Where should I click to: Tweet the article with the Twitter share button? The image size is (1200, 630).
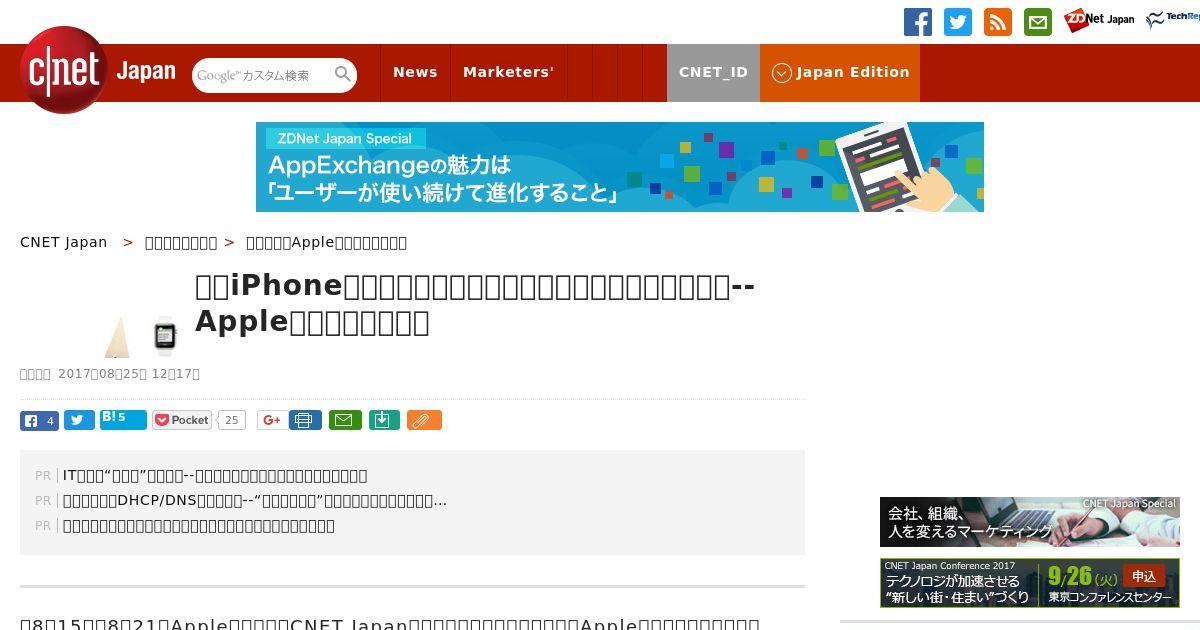pyautogui.click(x=79, y=420)
